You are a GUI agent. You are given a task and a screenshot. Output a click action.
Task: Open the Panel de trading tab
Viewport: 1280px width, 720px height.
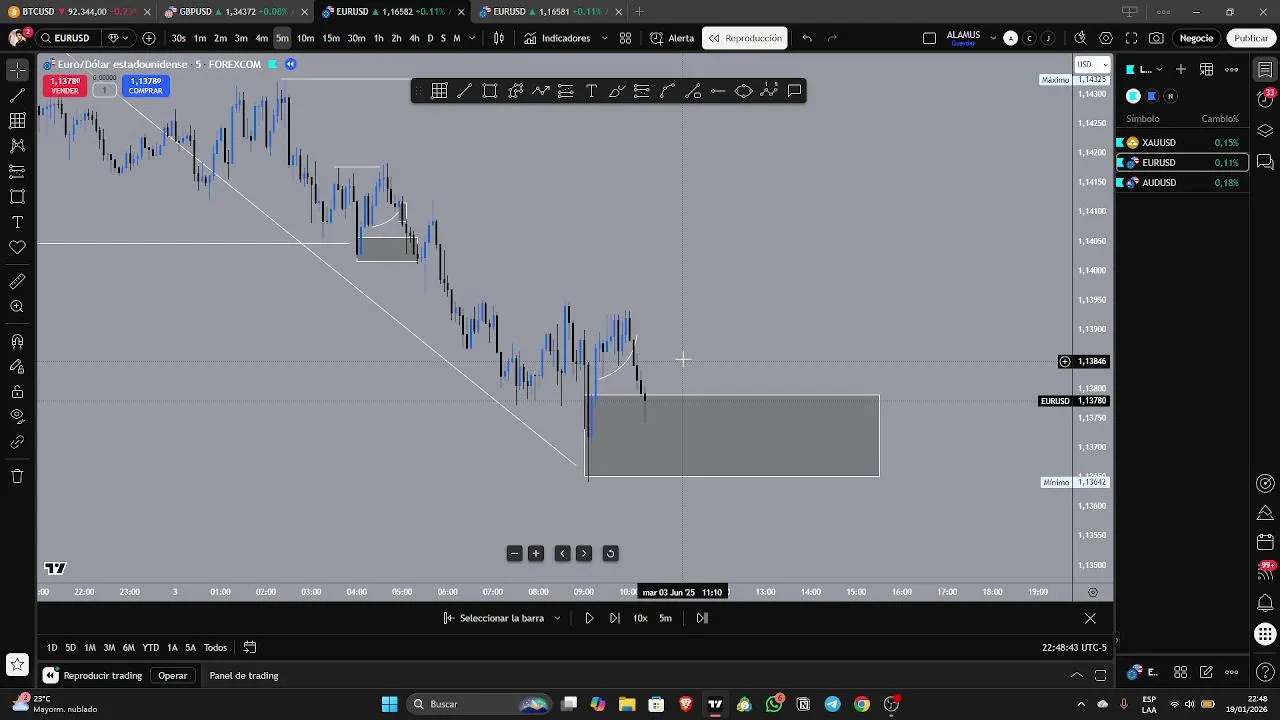click(244, 676)
